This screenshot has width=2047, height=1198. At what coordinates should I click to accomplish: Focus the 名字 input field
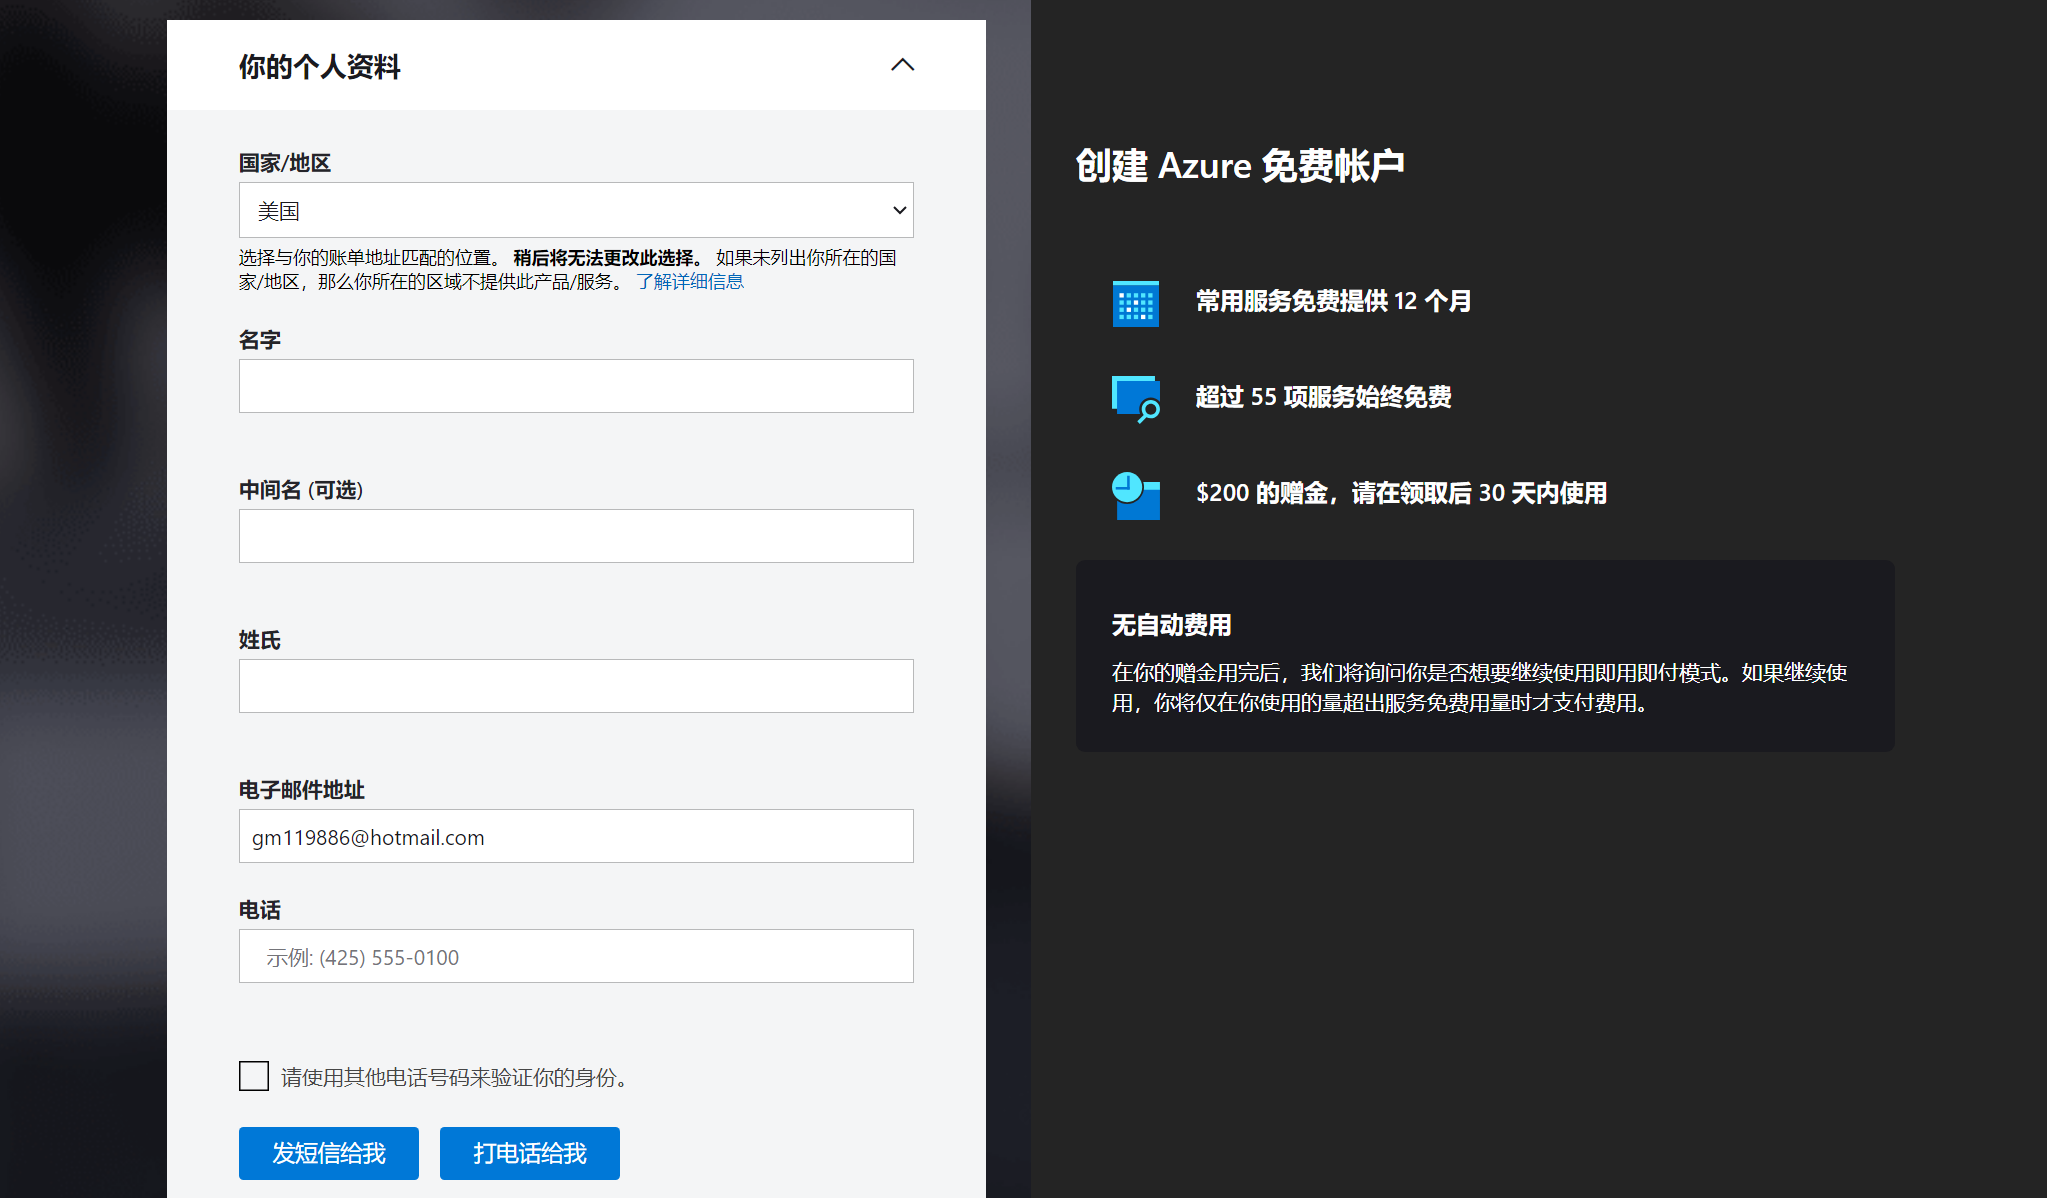click(x=576, y=386)
